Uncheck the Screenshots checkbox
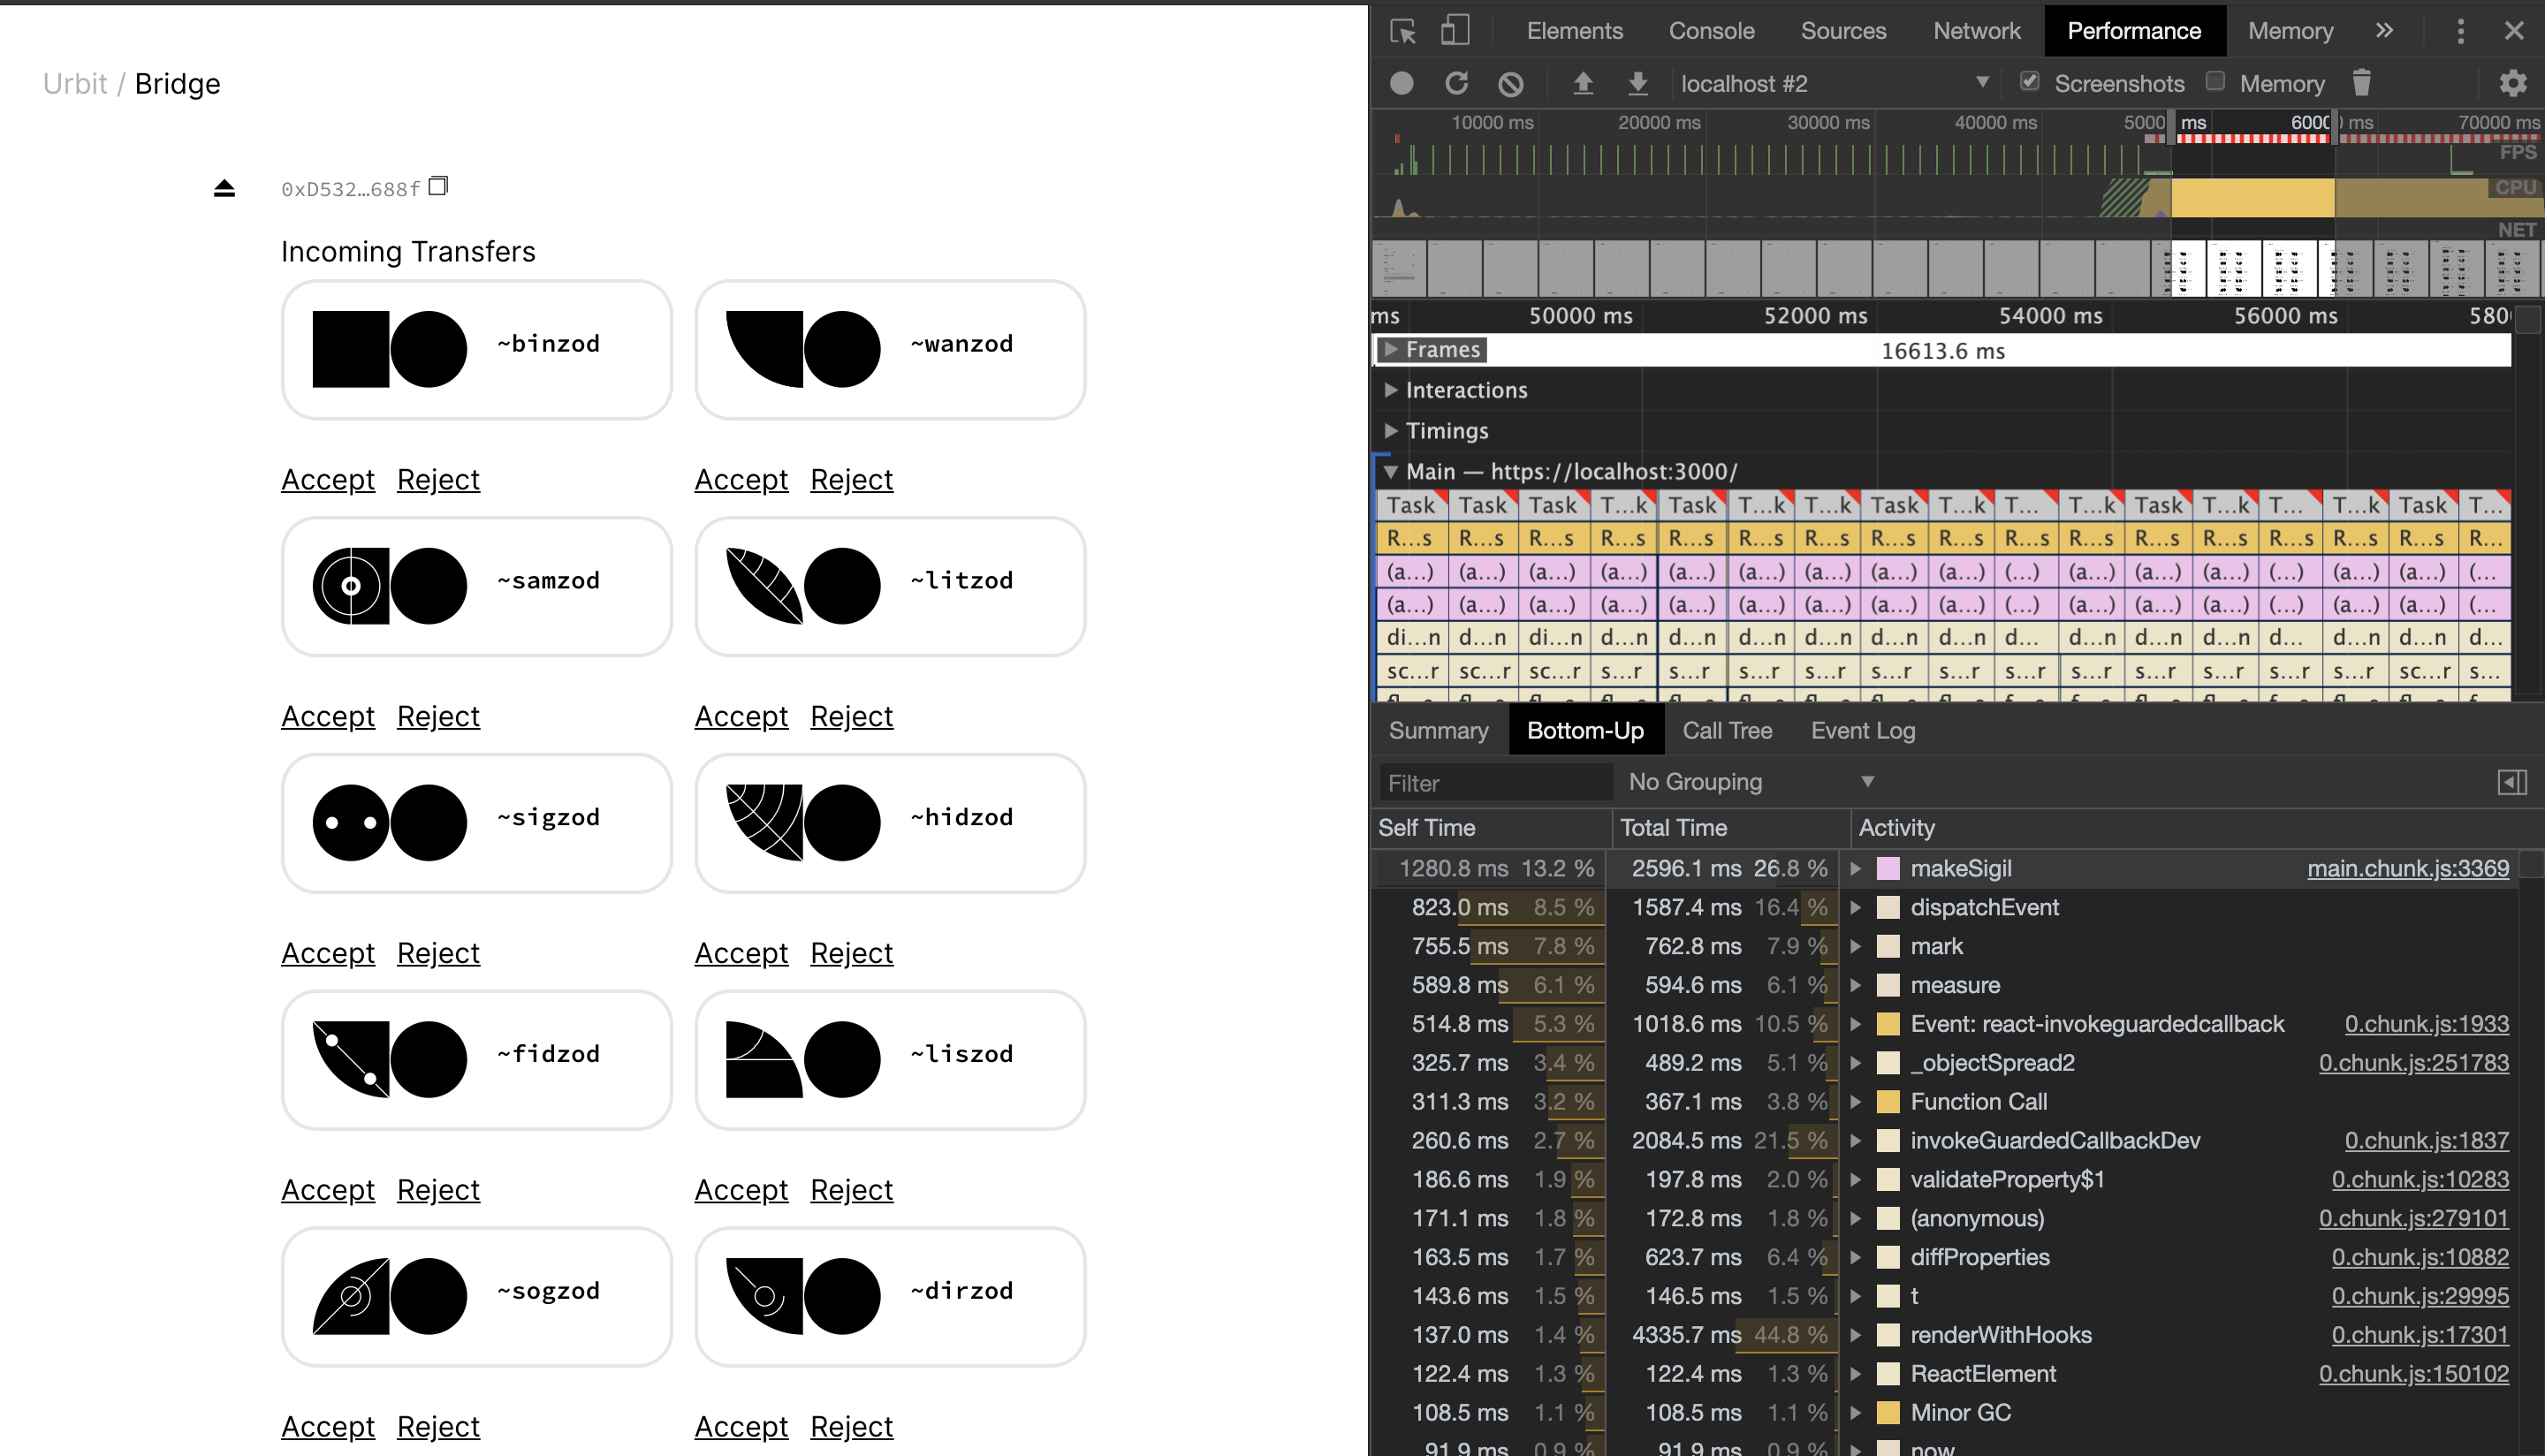The image size is (2545, 1456). point(2030,82)
